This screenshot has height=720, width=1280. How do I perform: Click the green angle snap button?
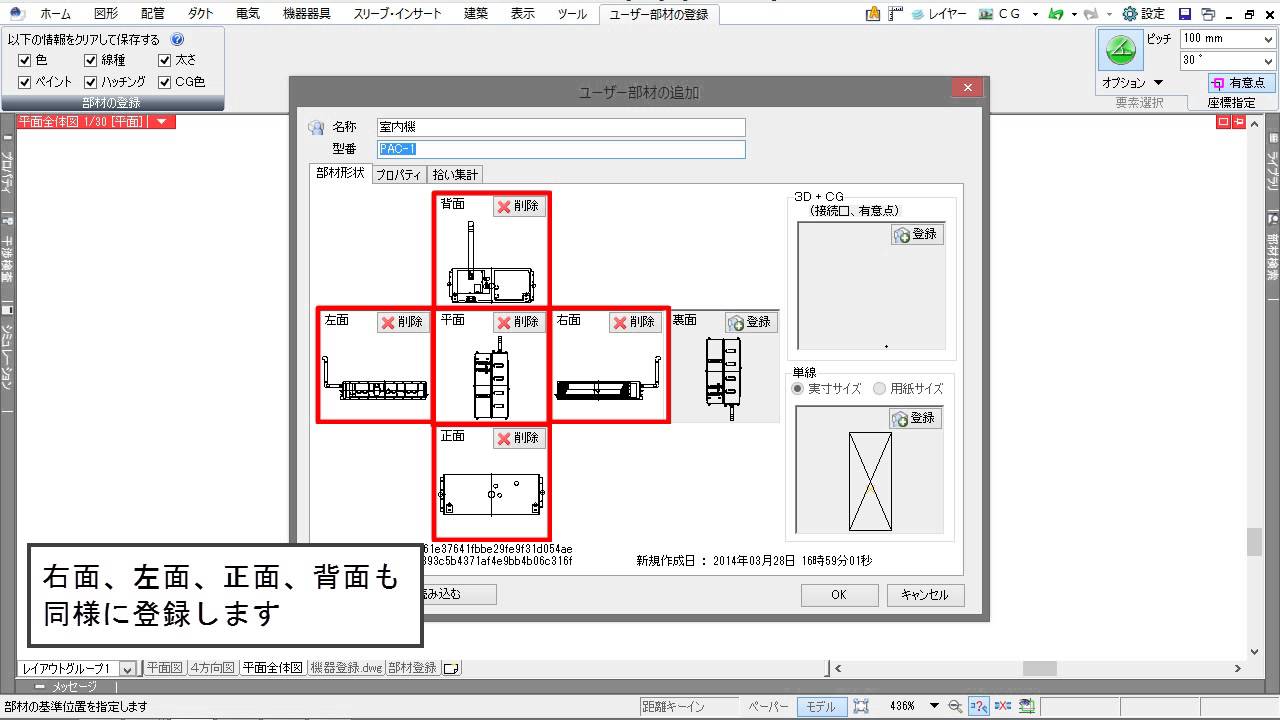[x=1121, y=50]
